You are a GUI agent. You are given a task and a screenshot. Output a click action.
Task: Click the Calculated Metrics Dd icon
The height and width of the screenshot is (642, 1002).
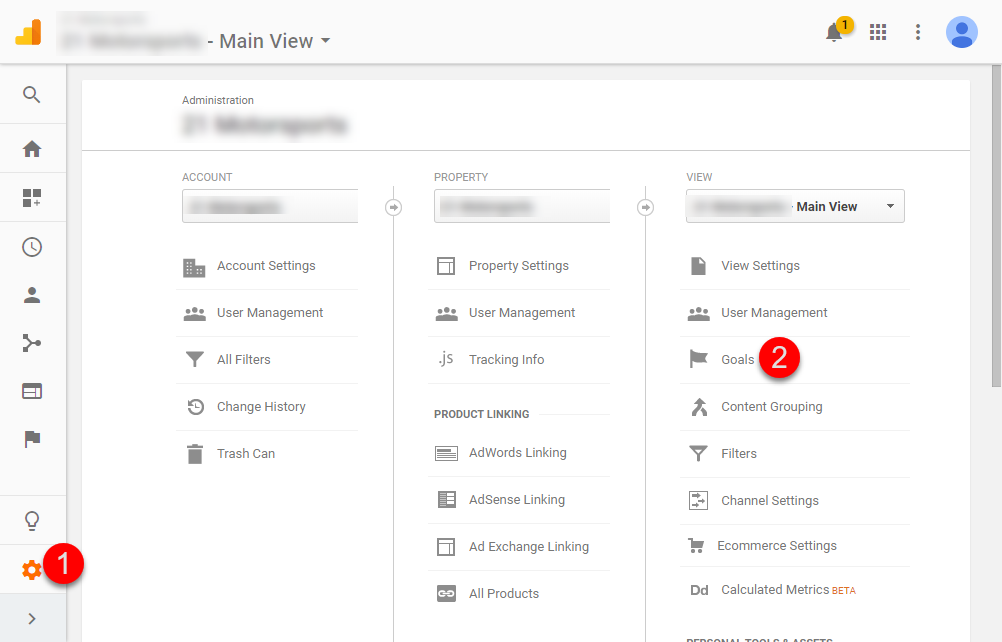pos(699,590)
